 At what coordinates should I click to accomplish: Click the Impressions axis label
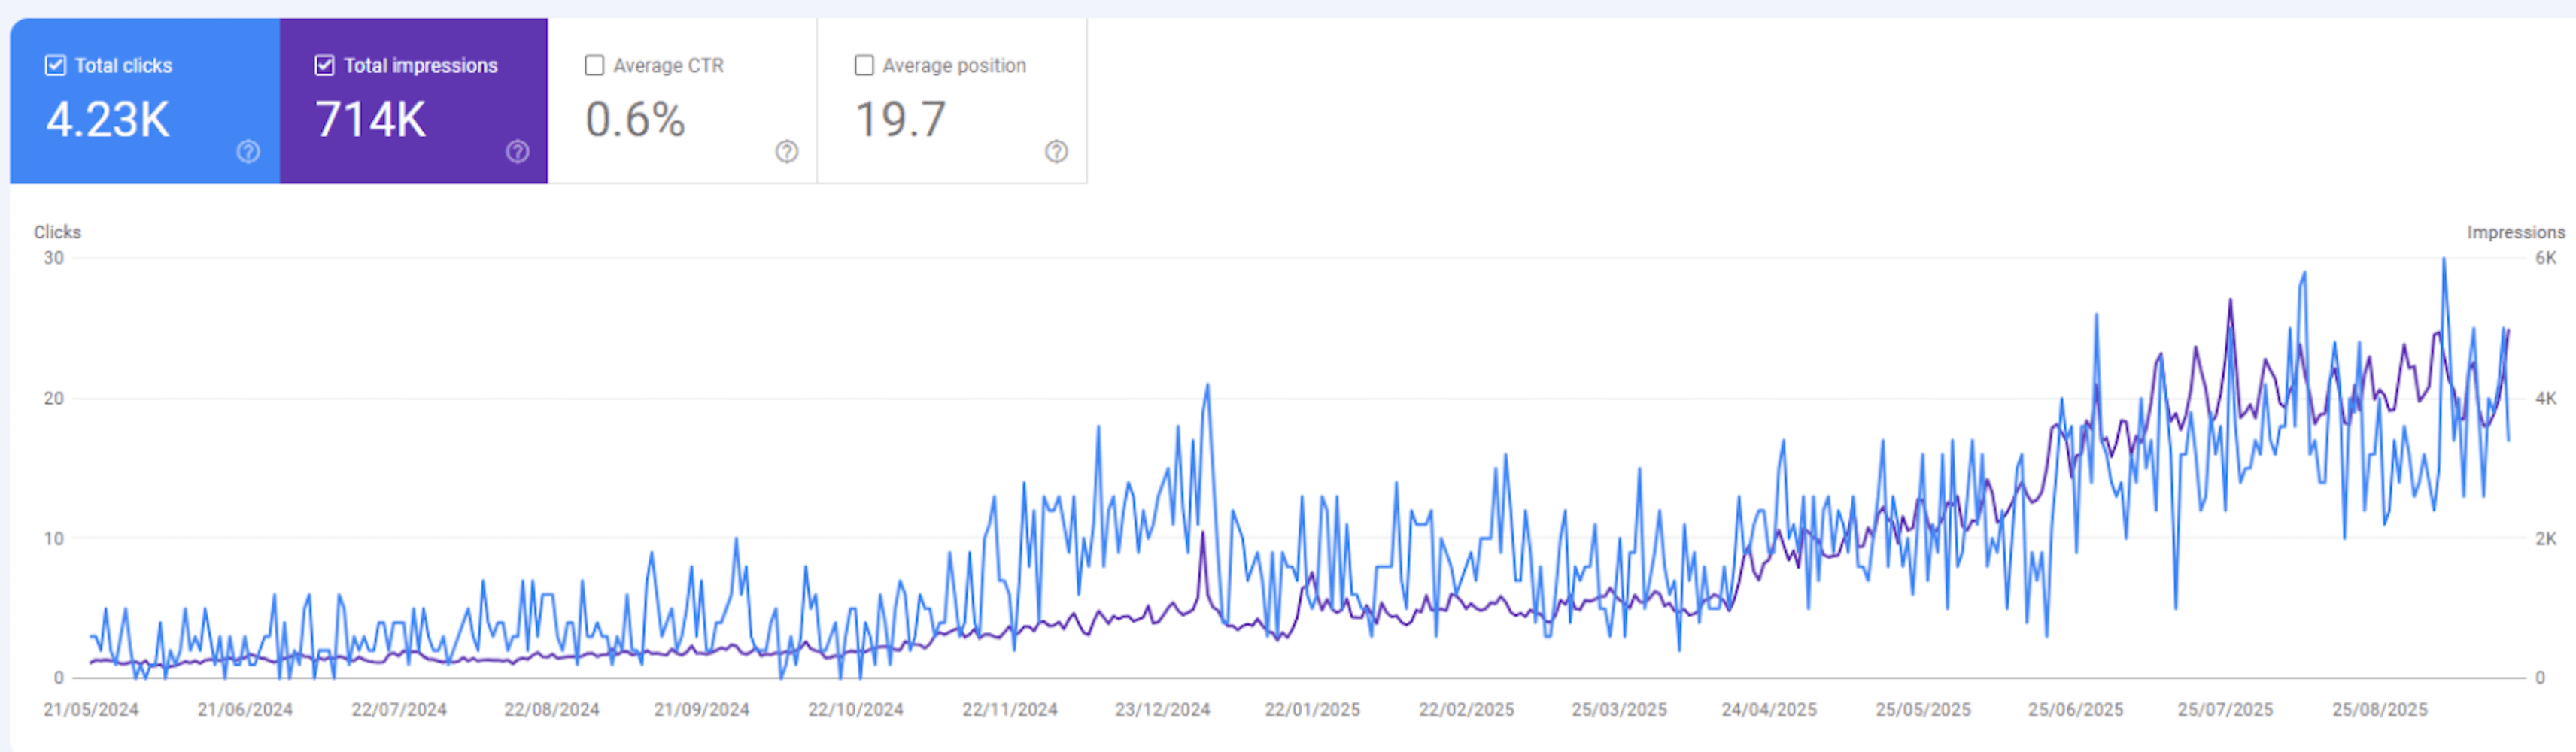2514,232
